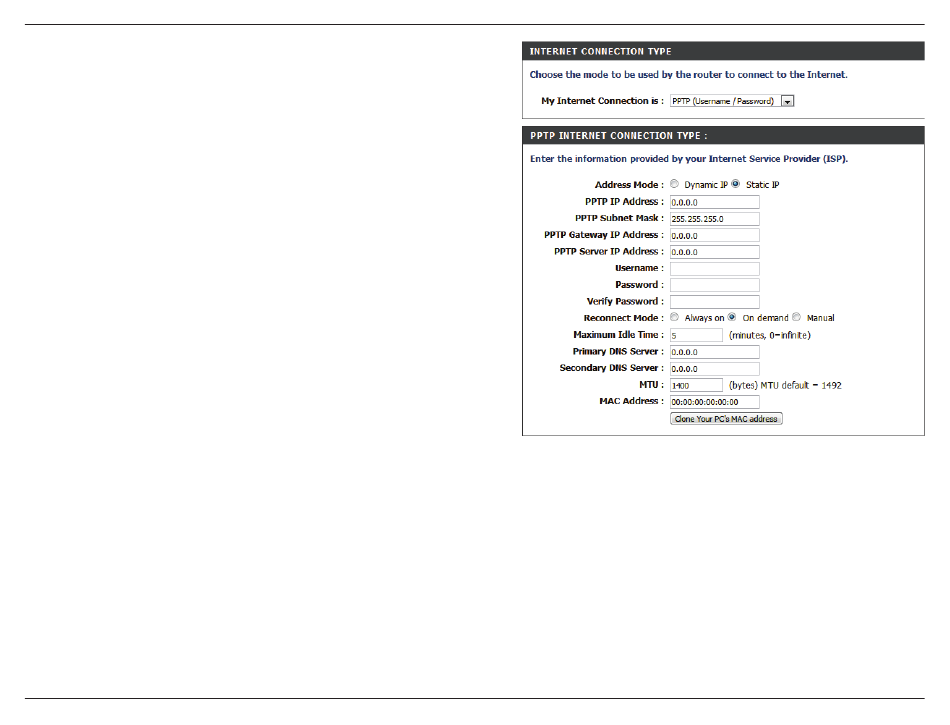This screenshot has height=725, width=950.
Task: Click the PPTP IP Address field
Action: pyautogui.click(x=714, y=202)
